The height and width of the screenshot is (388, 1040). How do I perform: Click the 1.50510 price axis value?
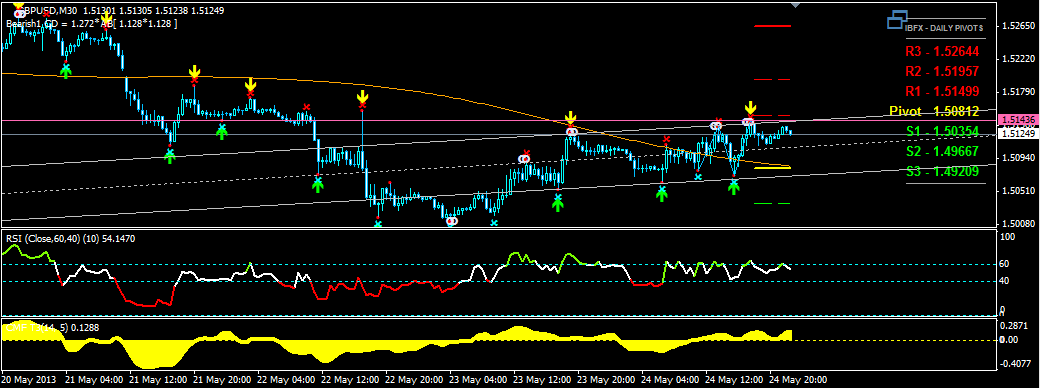[1019, 192]
